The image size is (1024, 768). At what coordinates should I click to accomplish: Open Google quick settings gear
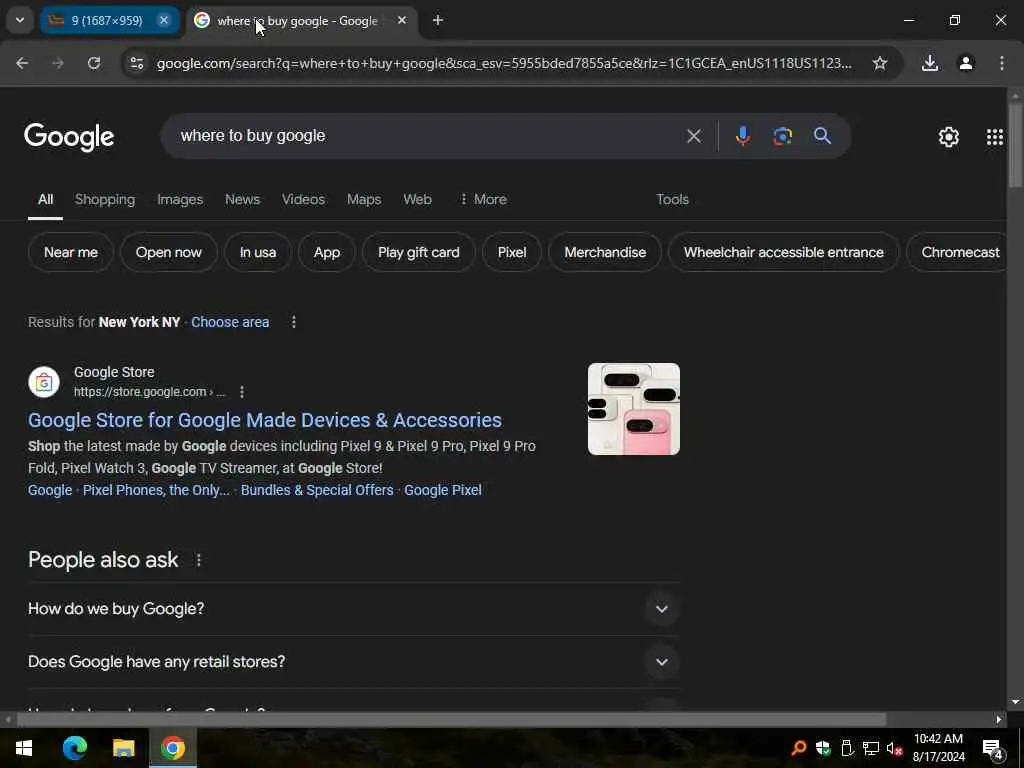pos(949,136)
